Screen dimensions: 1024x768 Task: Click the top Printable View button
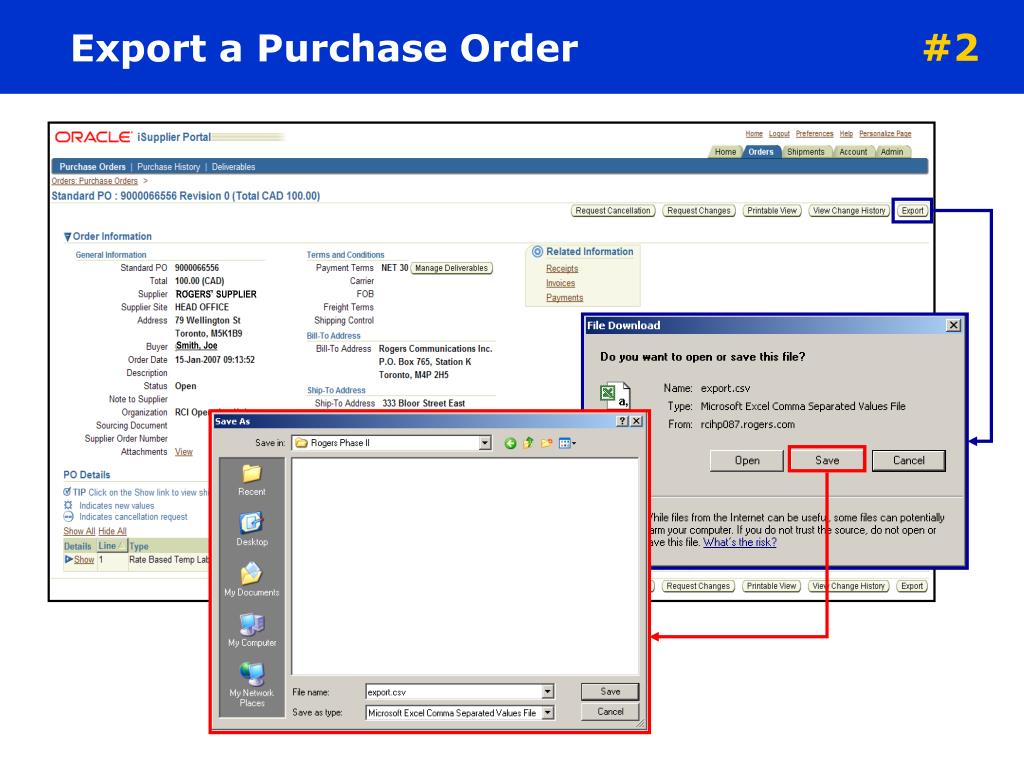pos(772,211)
